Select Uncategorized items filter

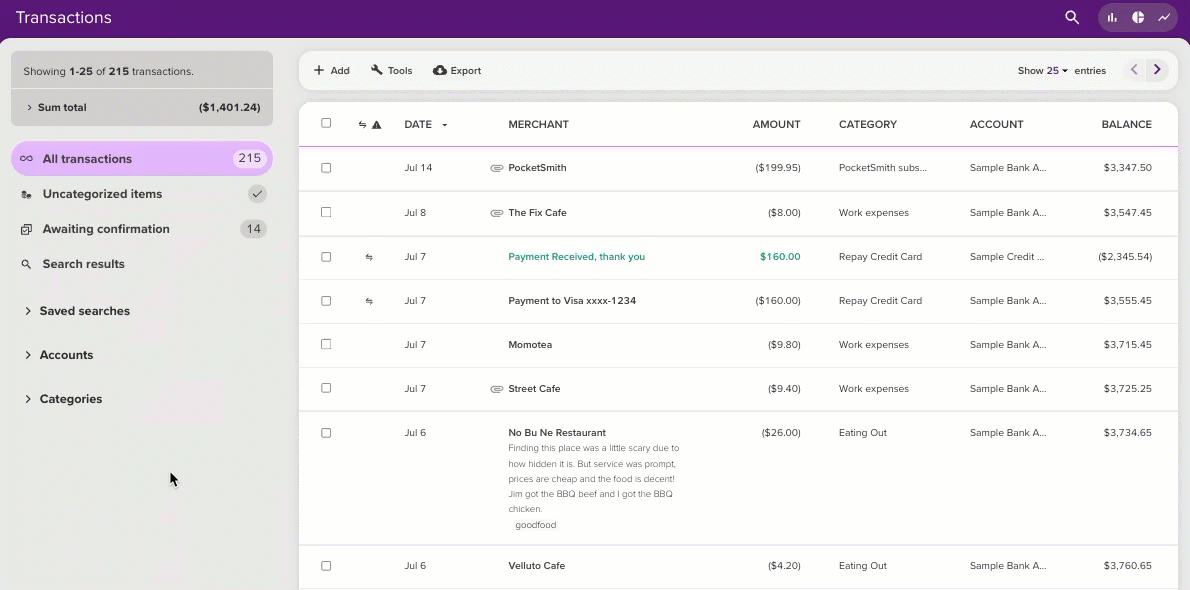142,194
